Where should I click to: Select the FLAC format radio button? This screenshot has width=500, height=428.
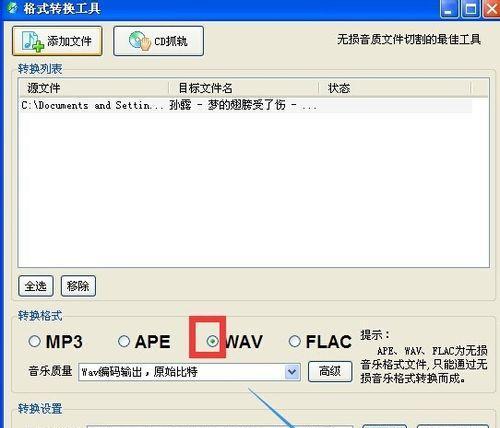[x=295, y=341]
